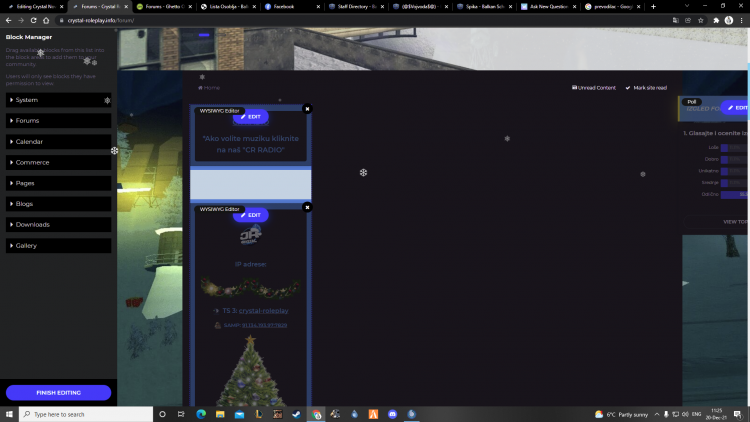Viewport: 750px width, 422px height.
Task: Expand the Commerce block category
Action: pos(58,162)
